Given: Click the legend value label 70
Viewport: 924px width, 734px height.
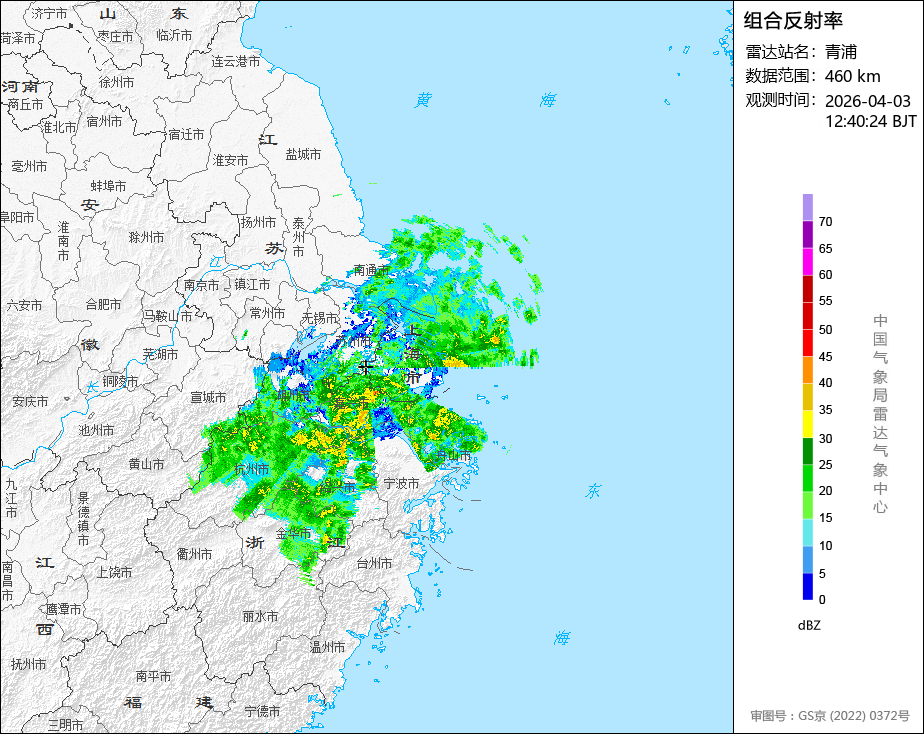Looking at the screenshot, I should [x=825, y=221].
